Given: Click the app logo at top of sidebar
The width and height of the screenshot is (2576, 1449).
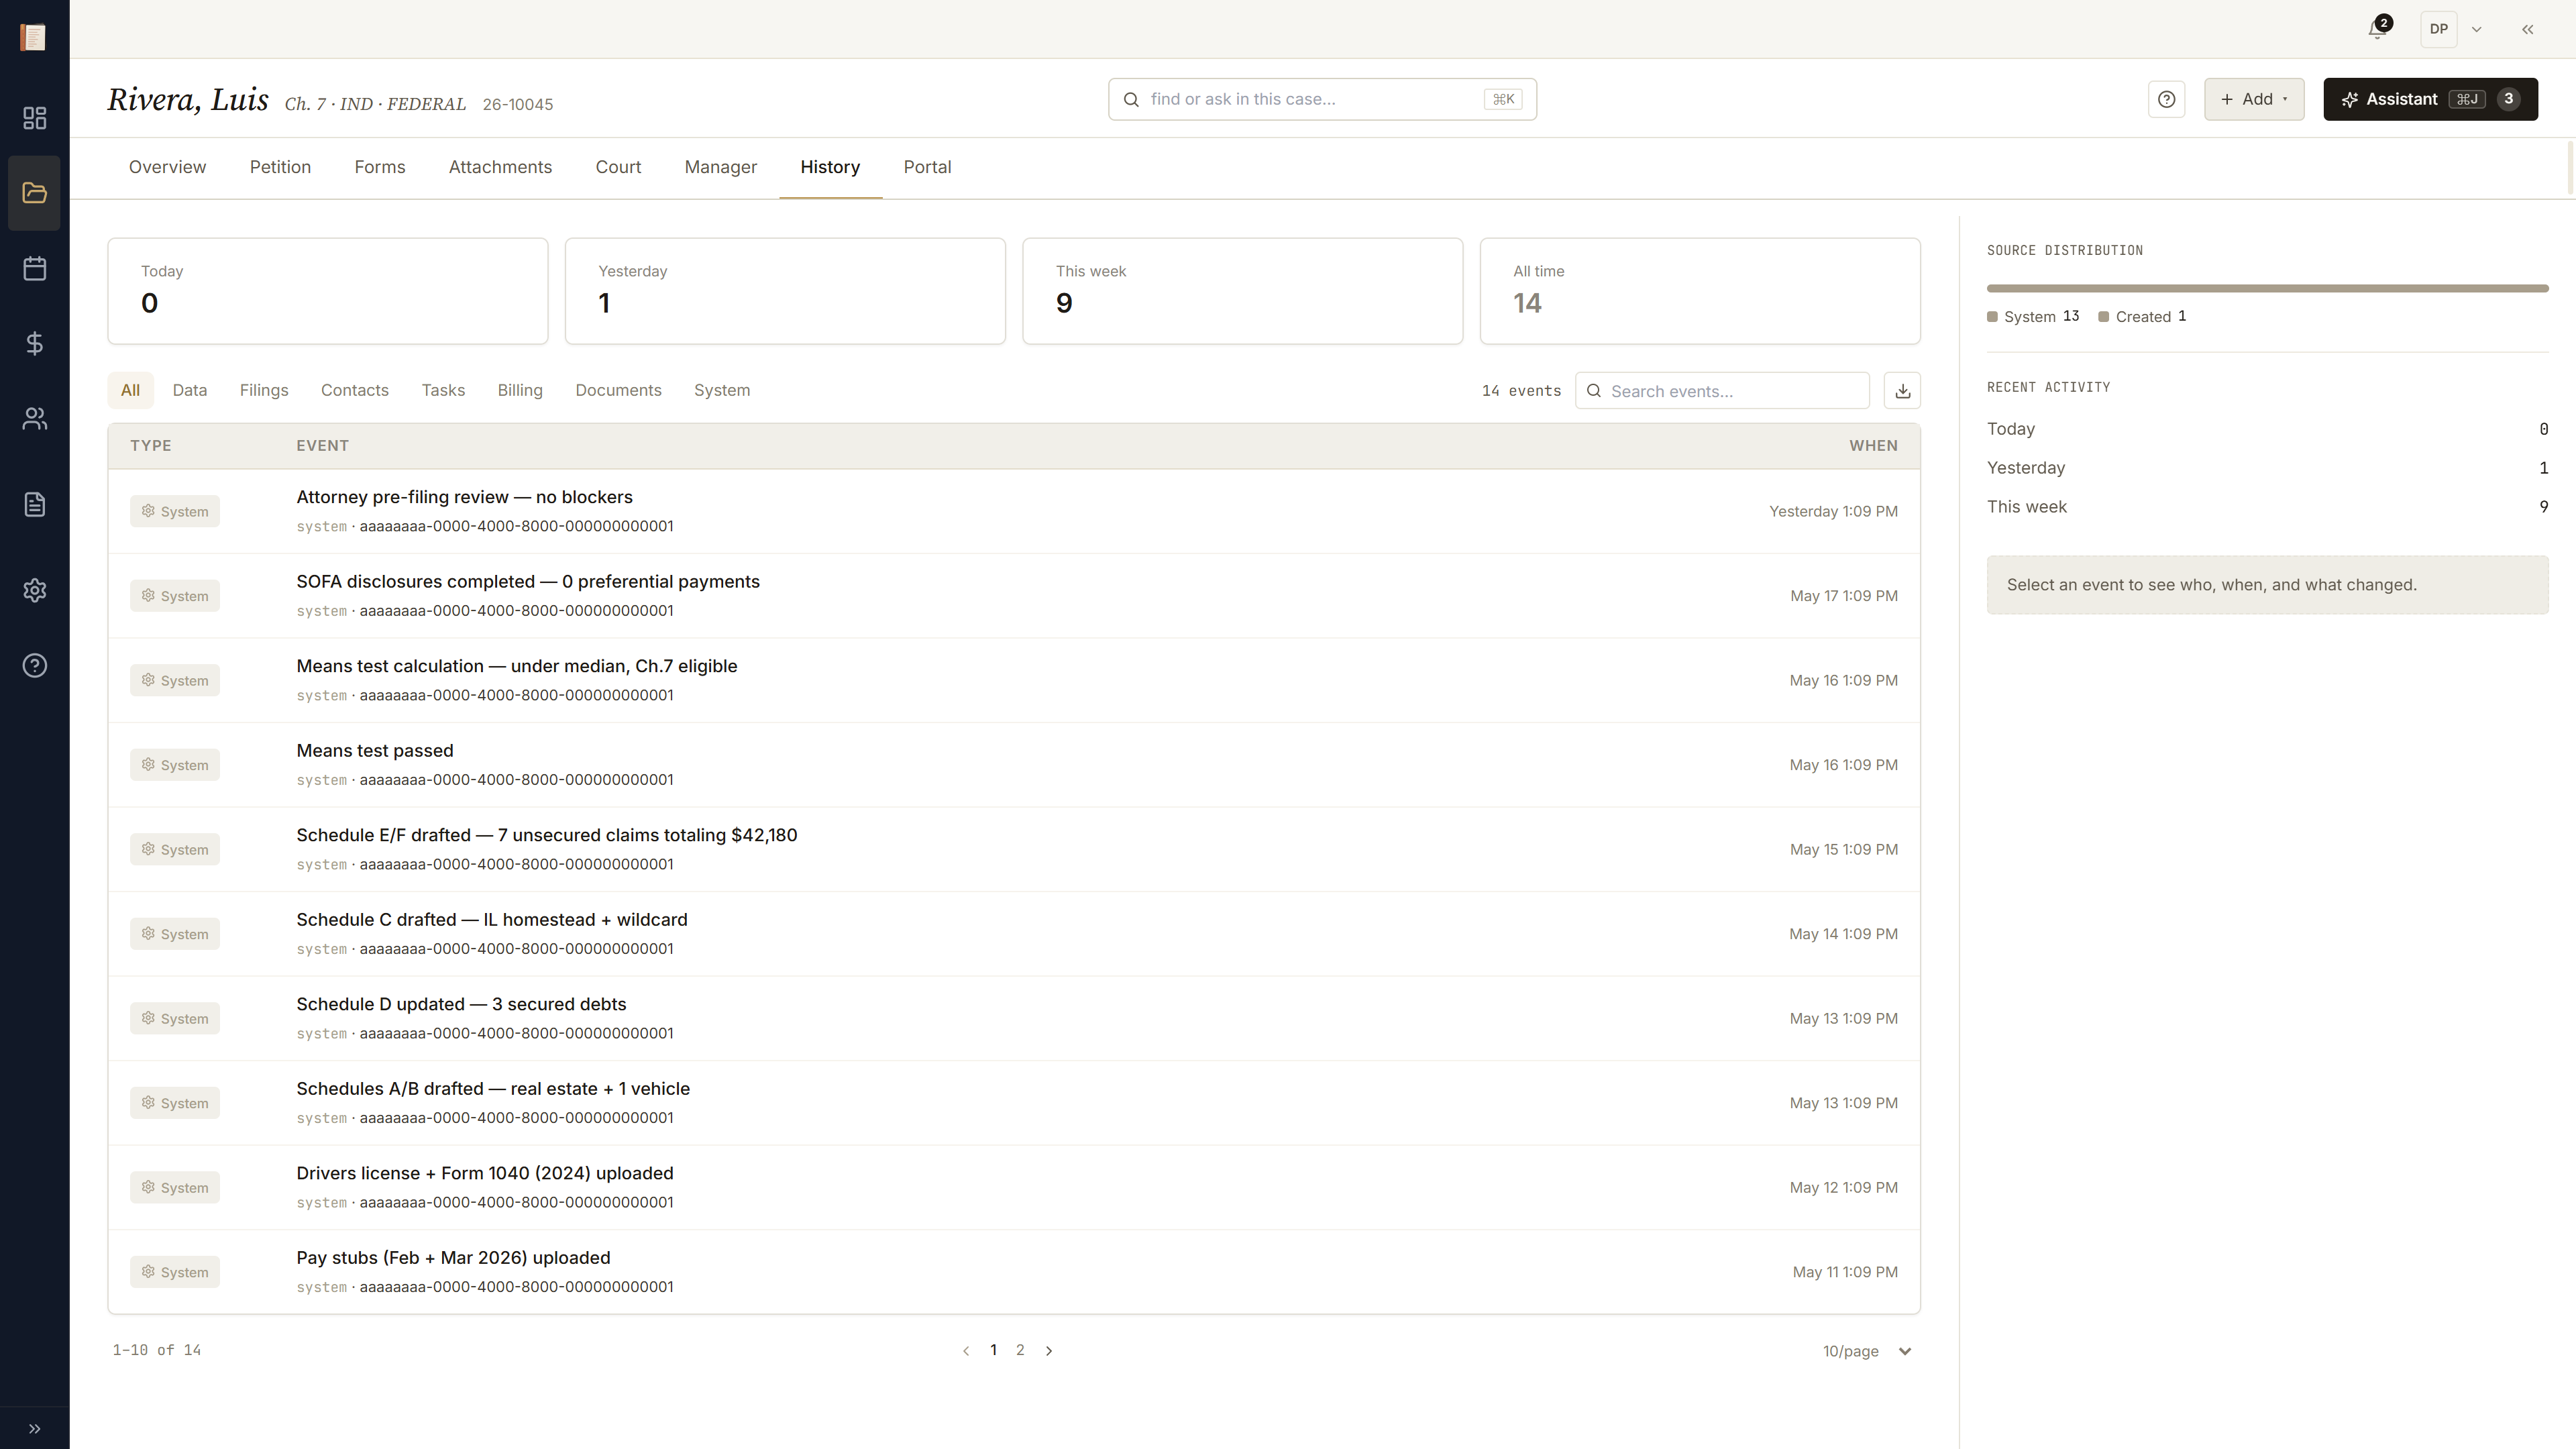Looking at the screenshot, I should pyautogui.click(x=33, y=37).
